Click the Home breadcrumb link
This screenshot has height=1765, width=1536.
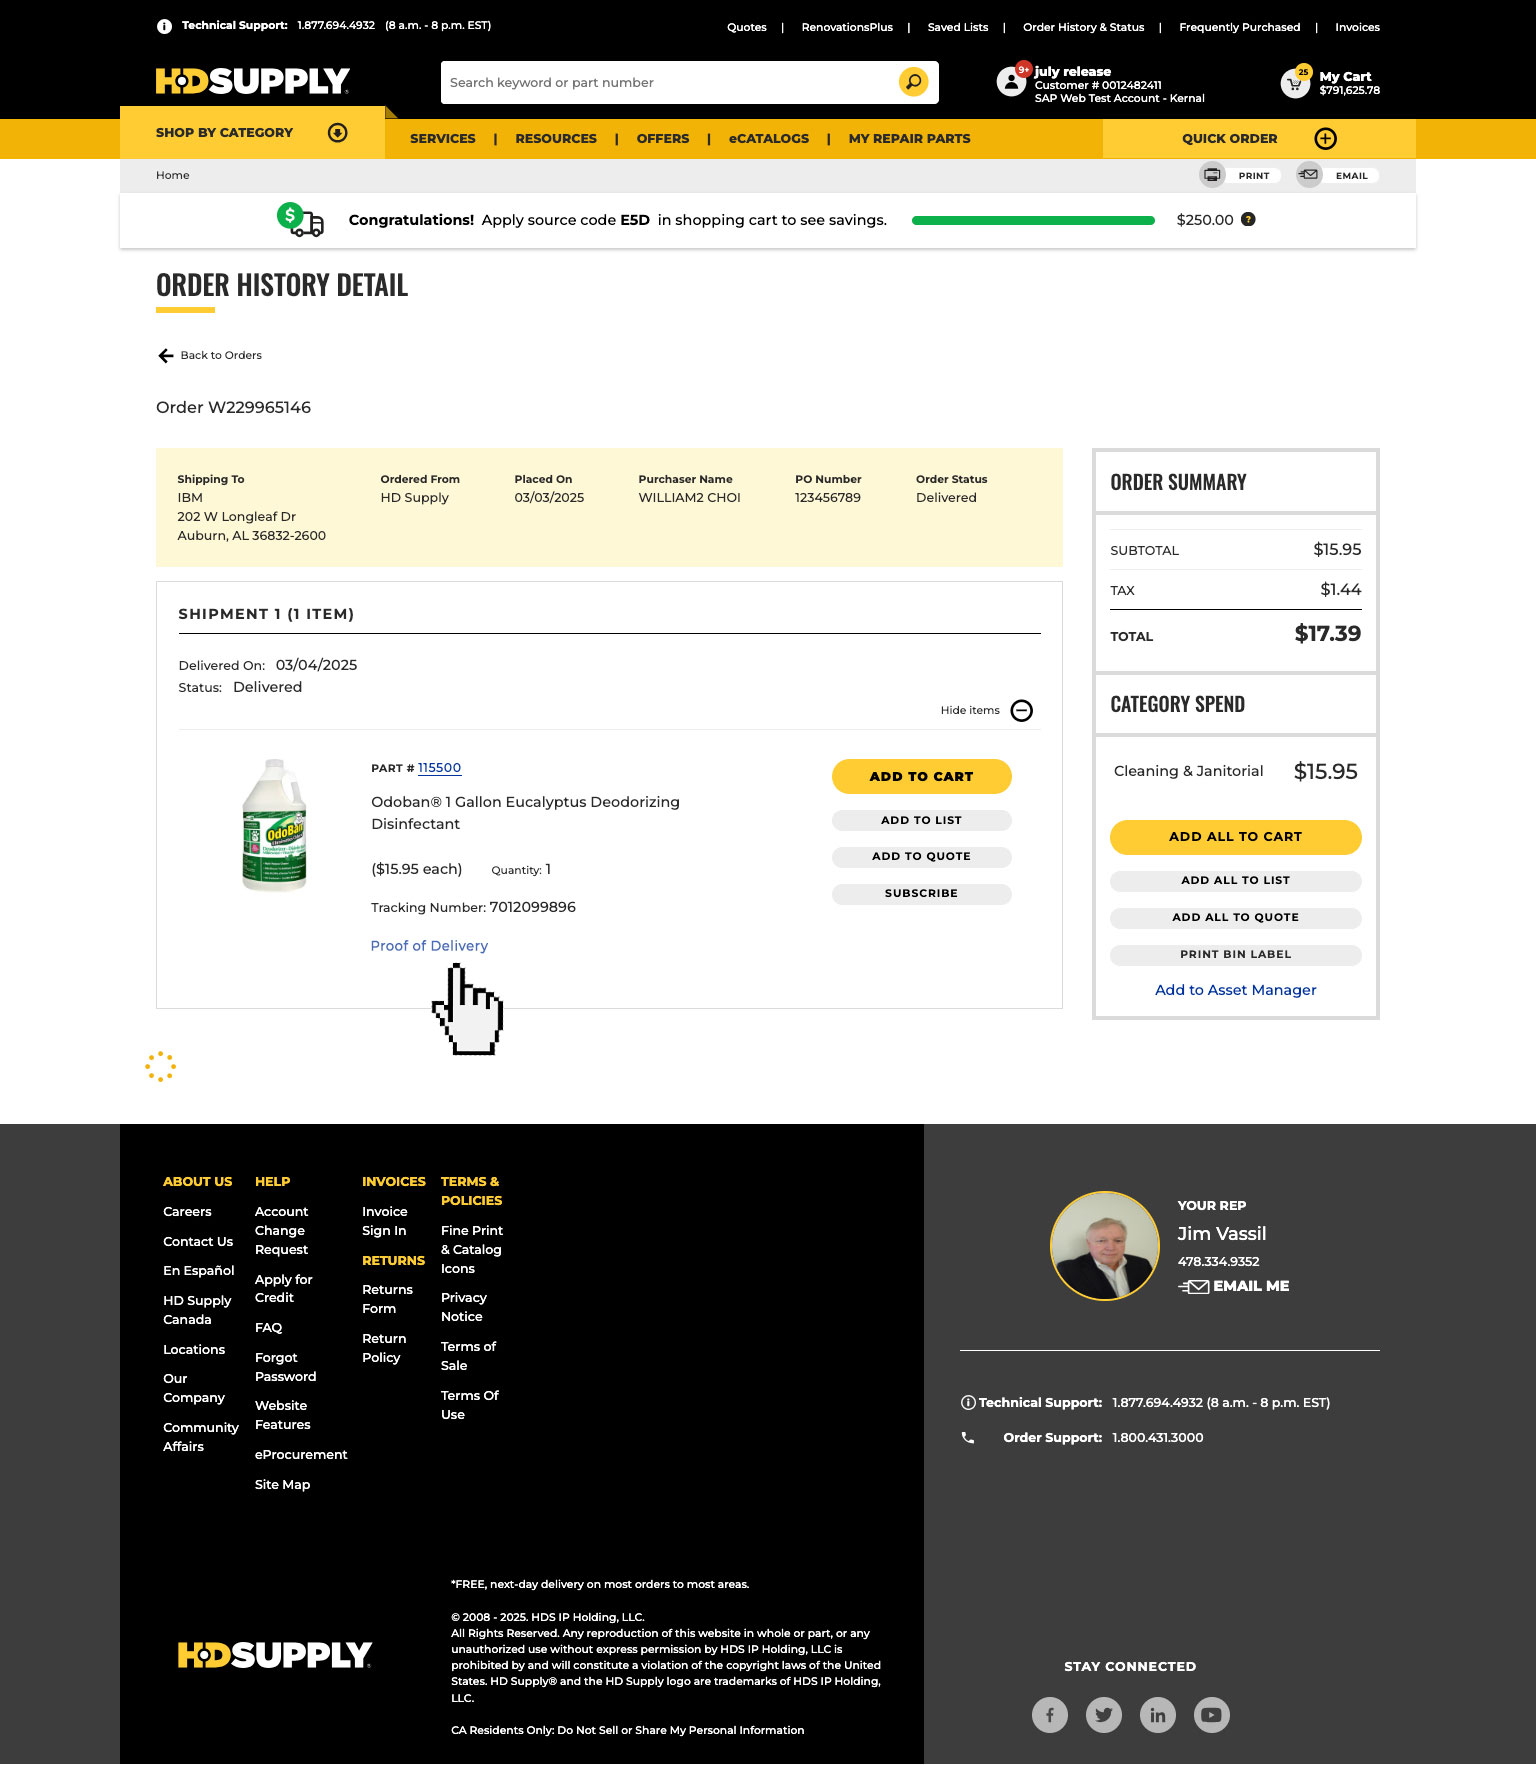(x=173, y=175)
